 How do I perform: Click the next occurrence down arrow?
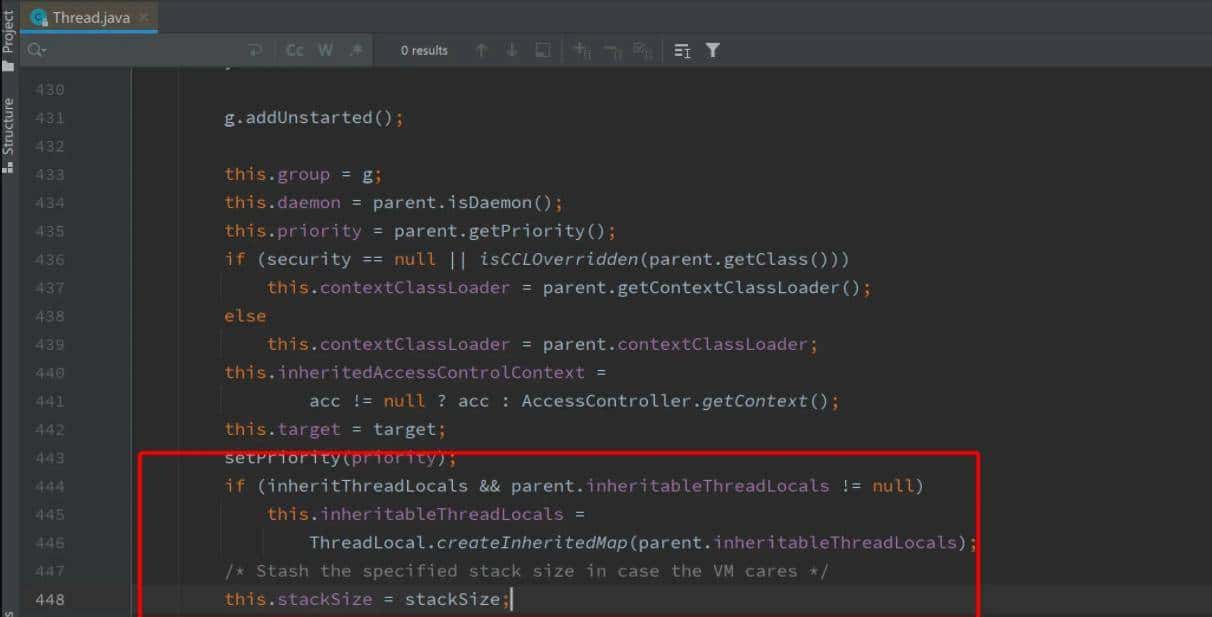tap(512, 50)
